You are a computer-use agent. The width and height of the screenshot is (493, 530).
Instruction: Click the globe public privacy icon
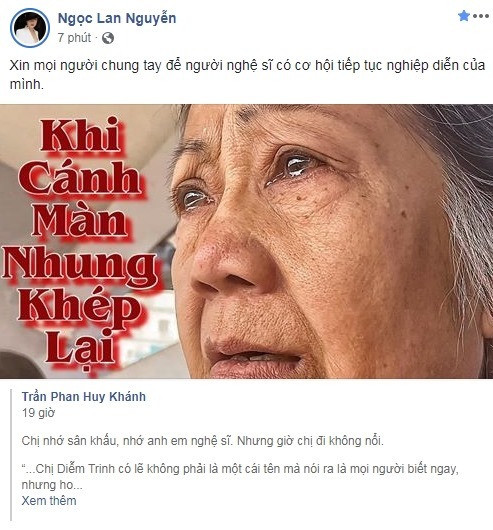tap(108, 38)
